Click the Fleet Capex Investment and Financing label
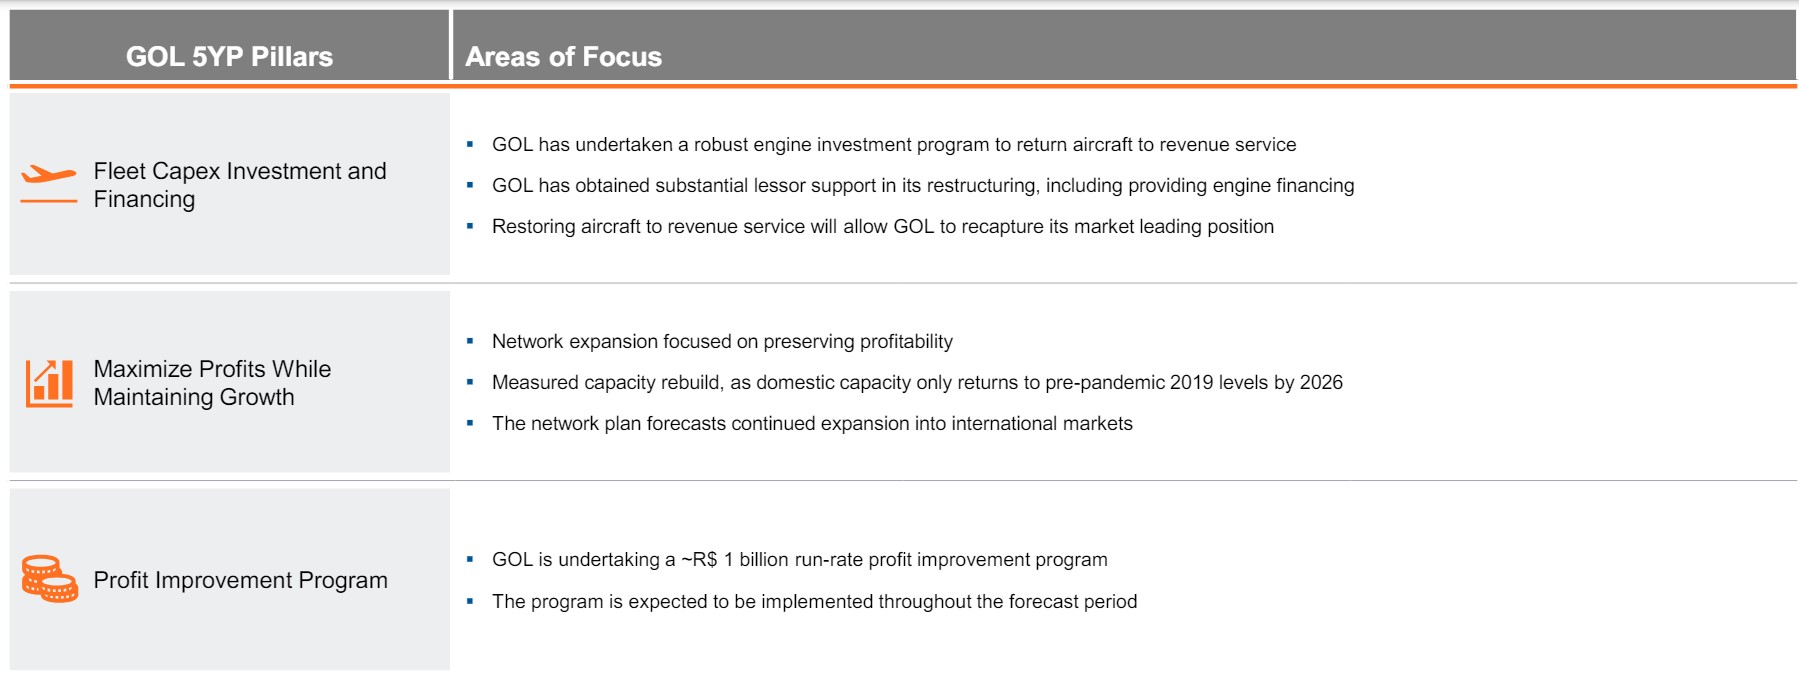 (x=239, y=185)
